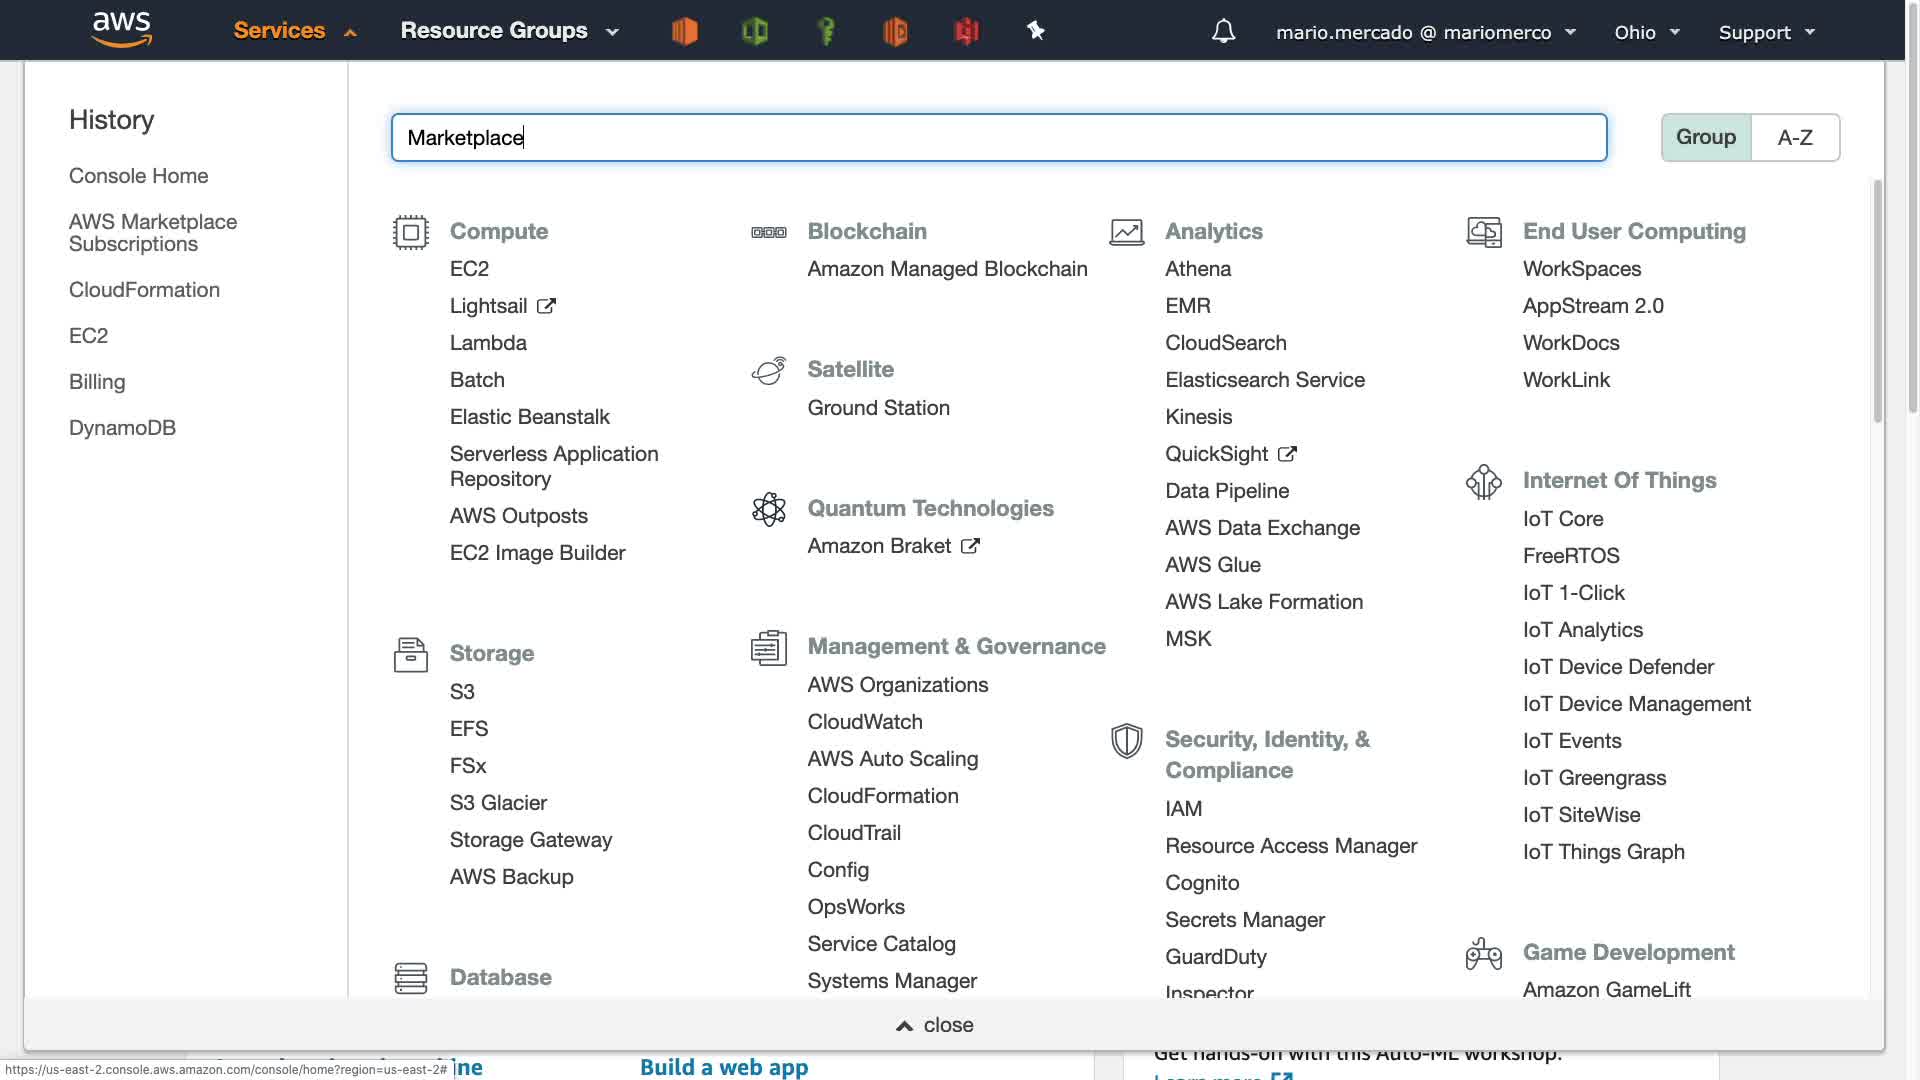Click the Game Development controller icon
1920x1080 pixels.
[x=1483, y=954]
